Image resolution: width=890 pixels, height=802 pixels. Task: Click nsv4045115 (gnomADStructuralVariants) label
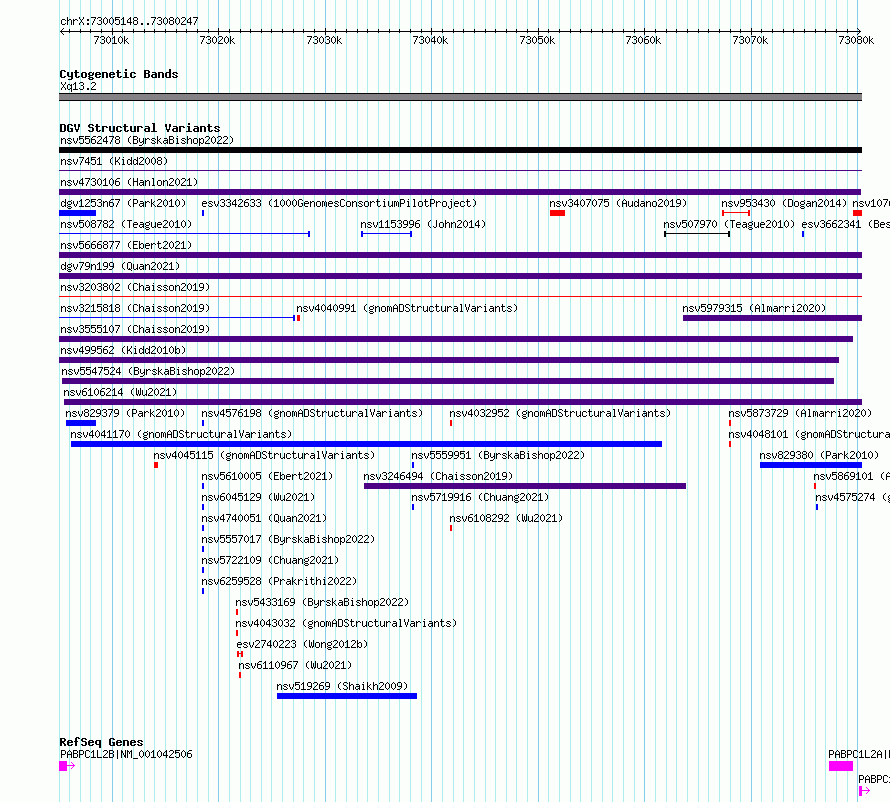tap(264, 455)
